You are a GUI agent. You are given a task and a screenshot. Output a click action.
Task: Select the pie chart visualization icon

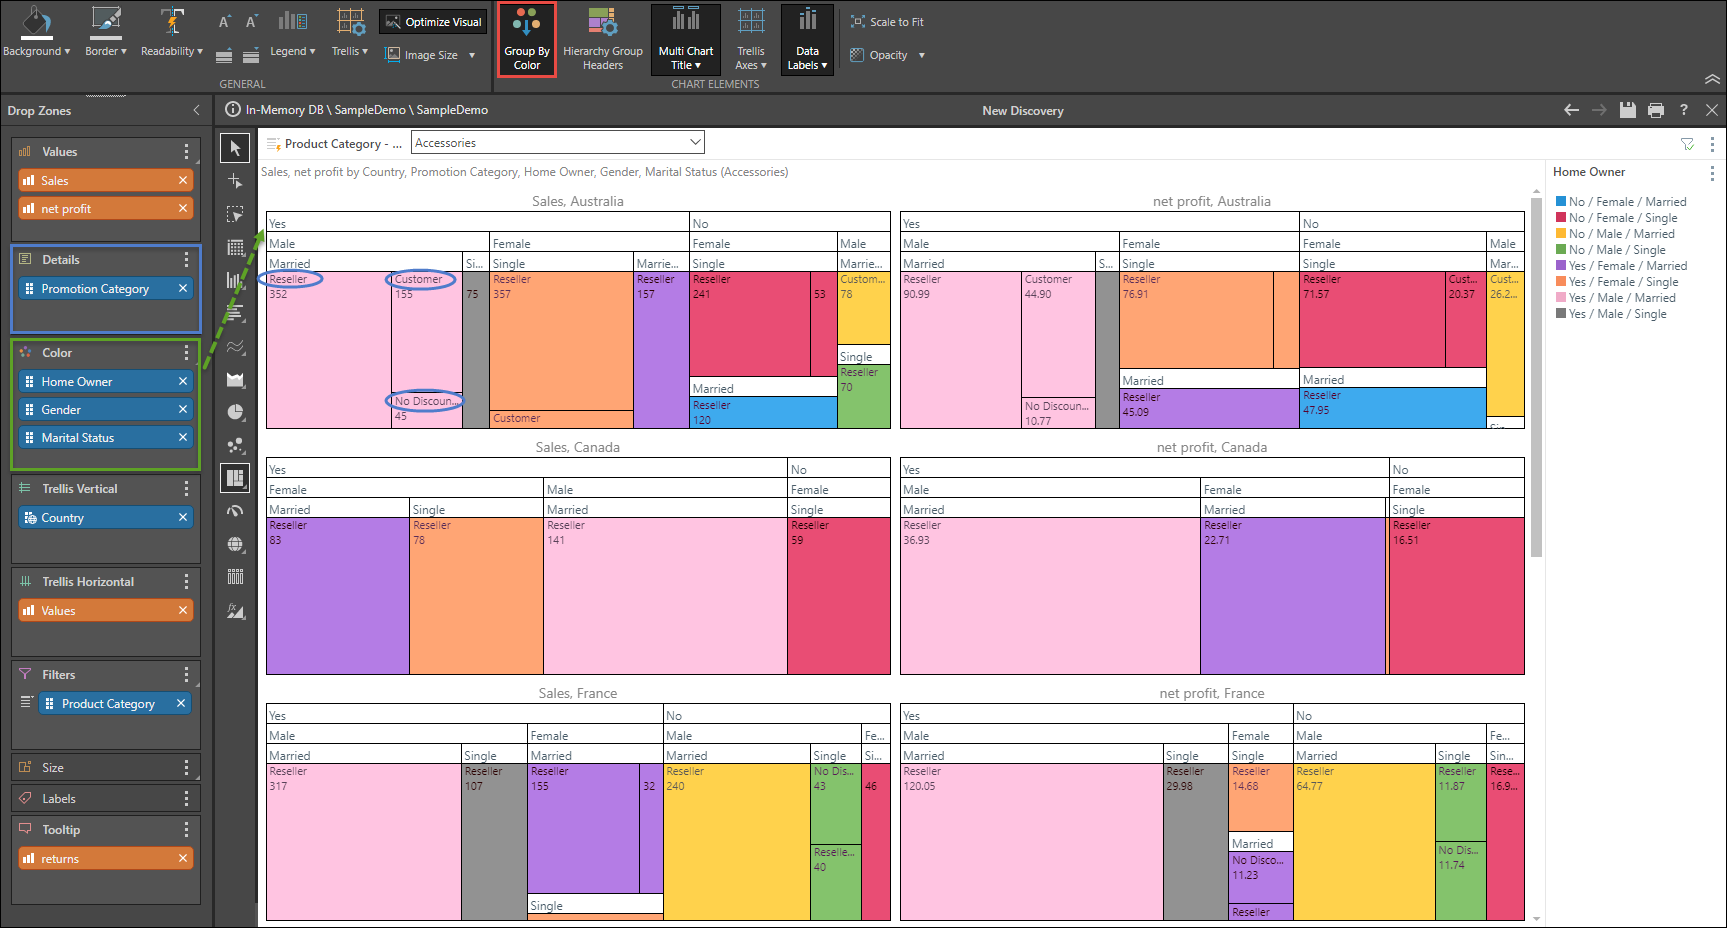[235, 412]
